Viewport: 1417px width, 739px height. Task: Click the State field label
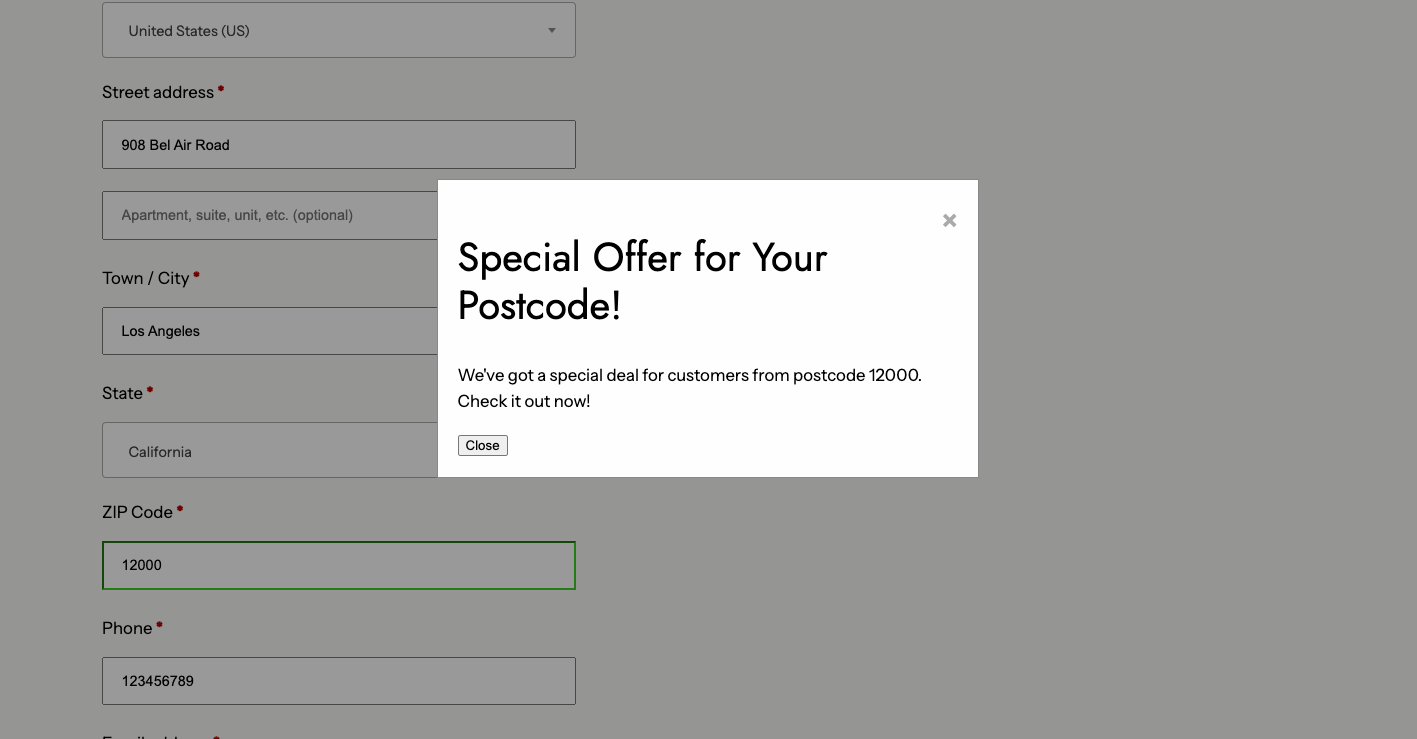pos(122,393)
